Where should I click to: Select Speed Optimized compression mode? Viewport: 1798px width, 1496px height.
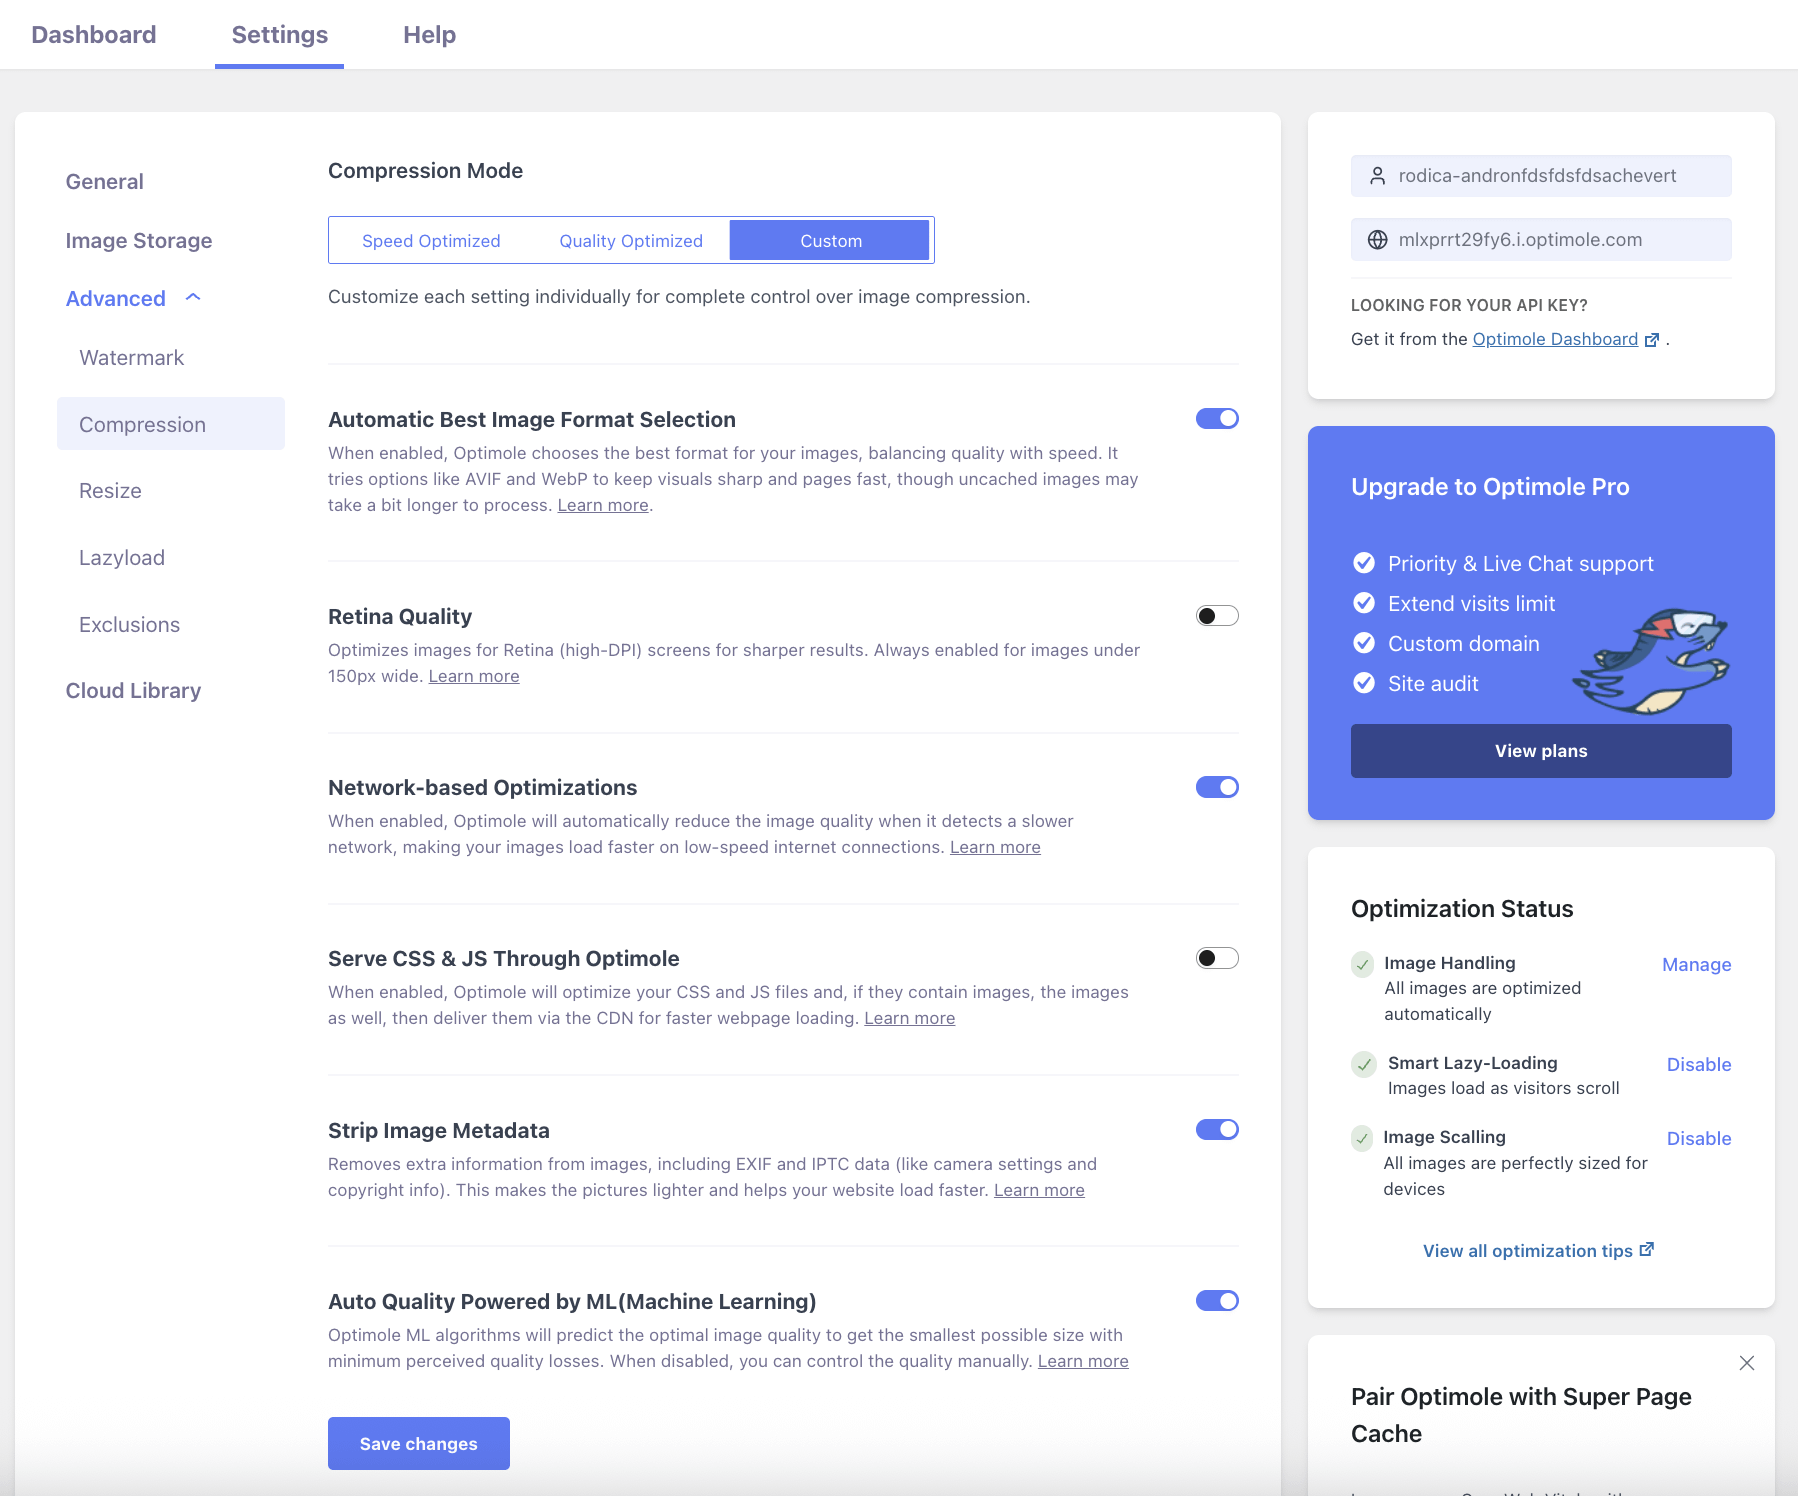[x=431, y=241]
